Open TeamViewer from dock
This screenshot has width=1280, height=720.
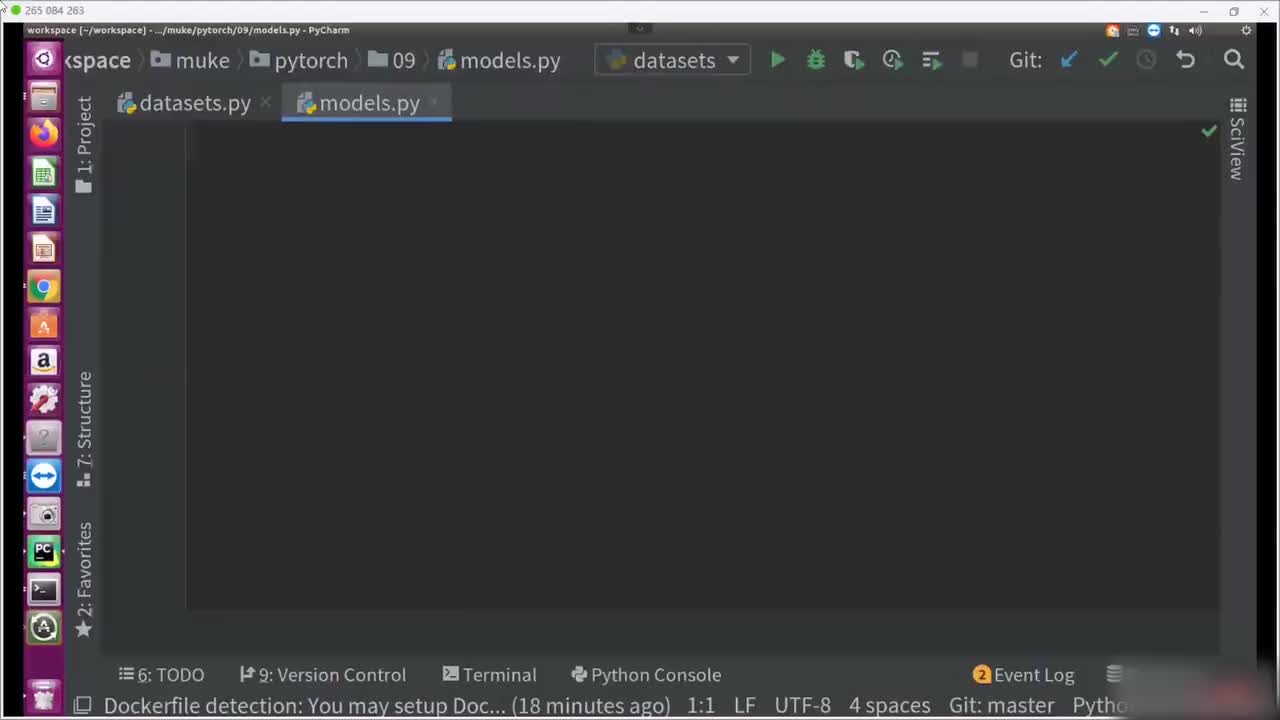coord(43,476)
